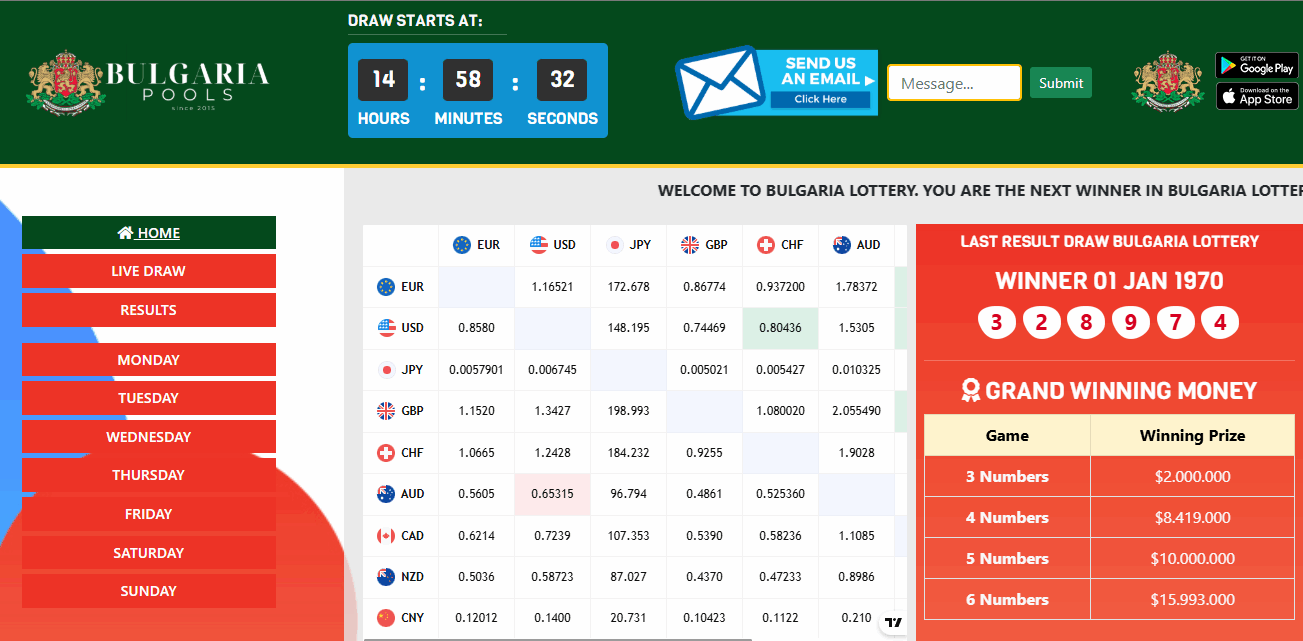Click the AUD row flag icon
This screenshot has height=641, width=1303.
[x=386, y=494]
